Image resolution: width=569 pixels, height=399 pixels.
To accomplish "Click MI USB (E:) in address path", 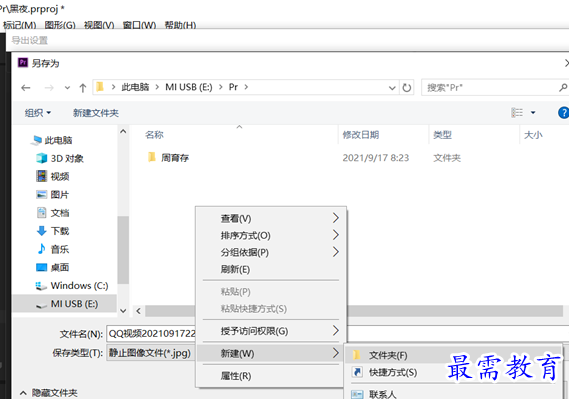I will point(189,87).
